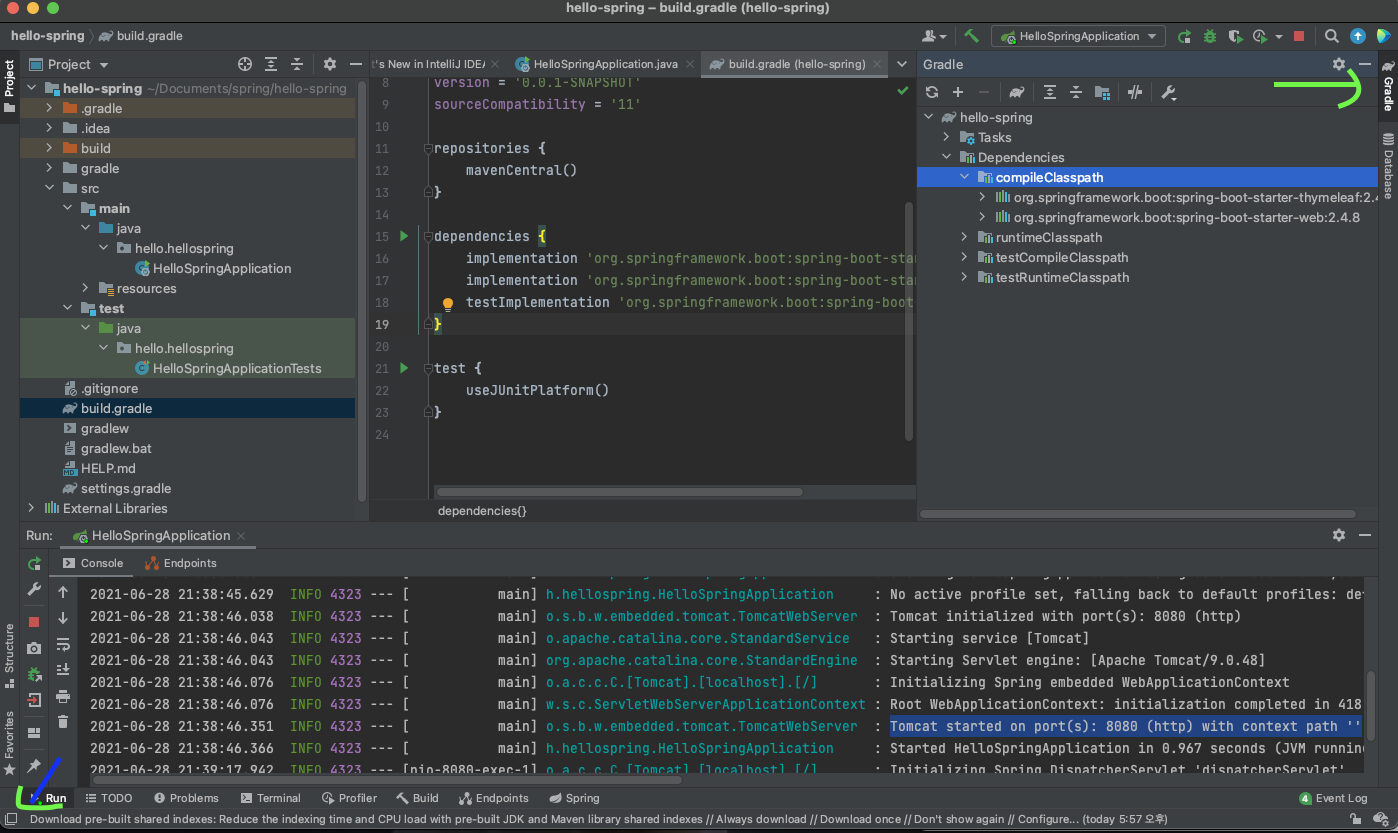The height and width of the screenshot is (833, 1398).
Task: Dump threads using the camera icon
Action: click(34, 648)
